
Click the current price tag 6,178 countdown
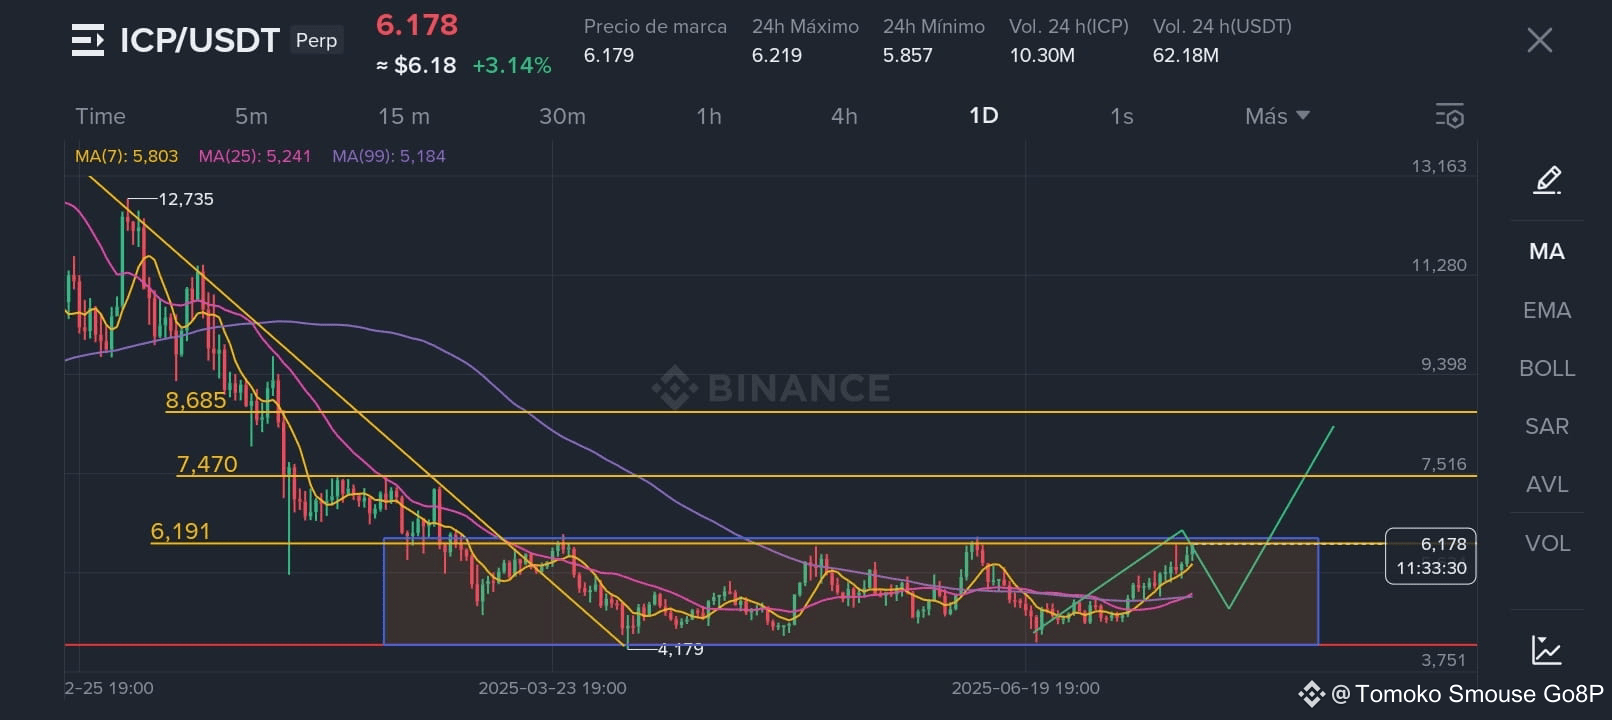pos(1431,556)
